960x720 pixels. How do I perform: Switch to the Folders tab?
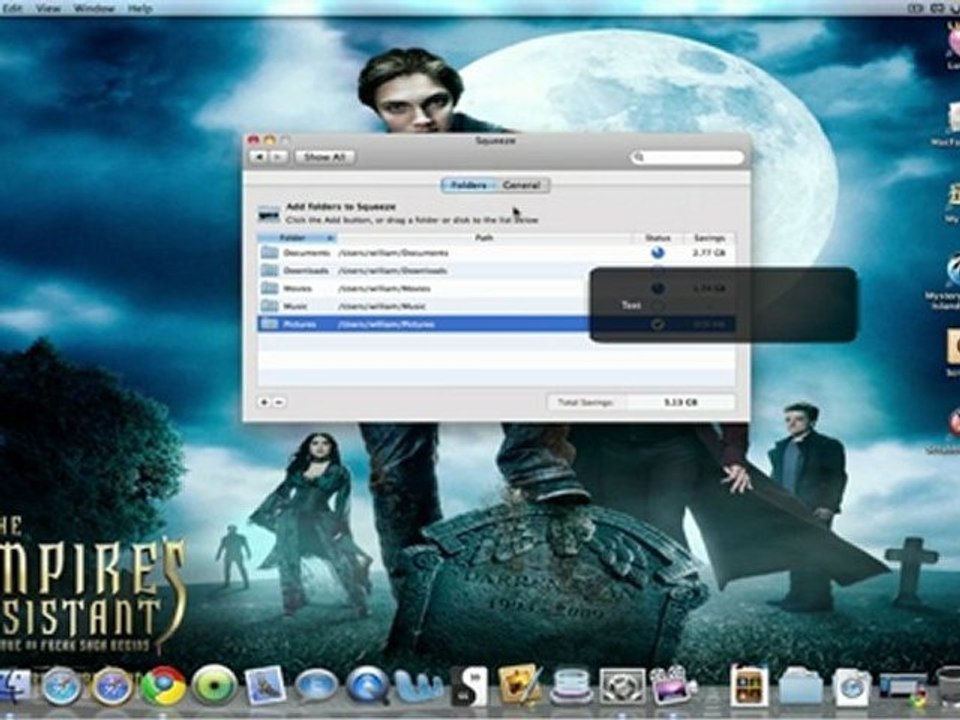coord(469,185)
